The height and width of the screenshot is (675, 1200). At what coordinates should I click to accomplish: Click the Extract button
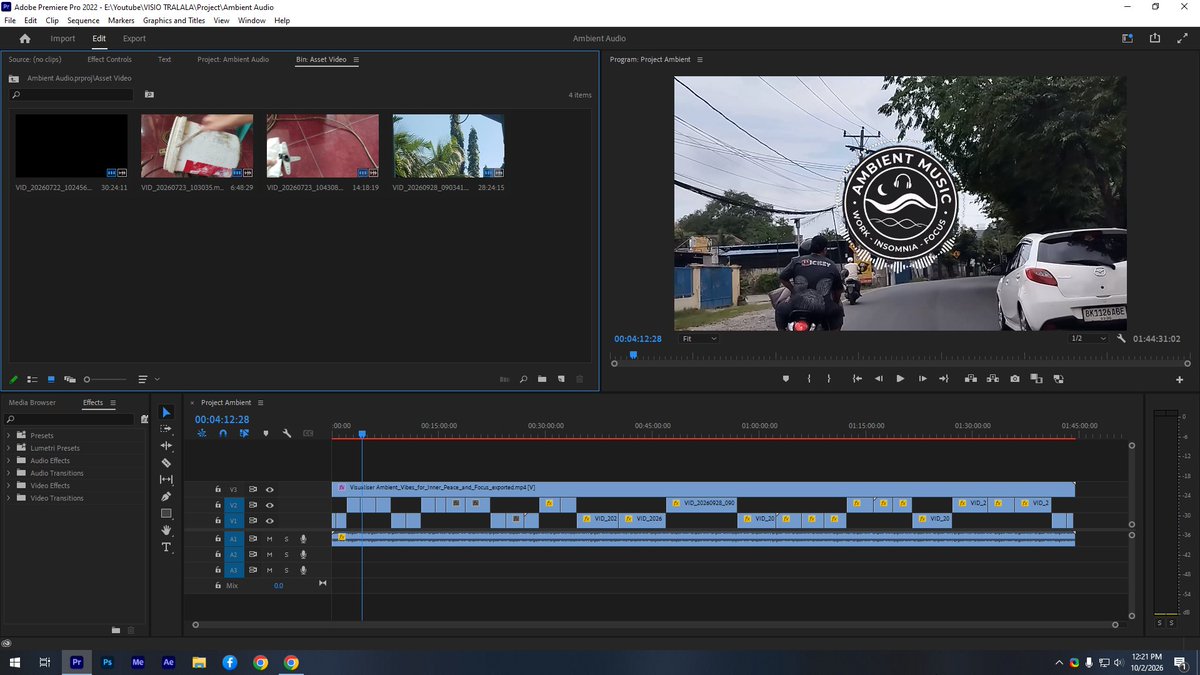pyautogui.click(x=993, y=379)
